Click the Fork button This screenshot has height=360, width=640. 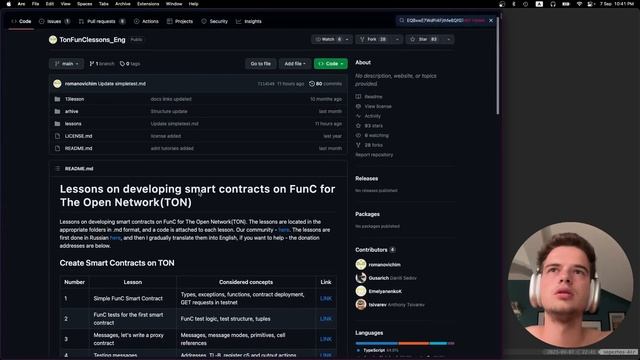coord(373,39)
